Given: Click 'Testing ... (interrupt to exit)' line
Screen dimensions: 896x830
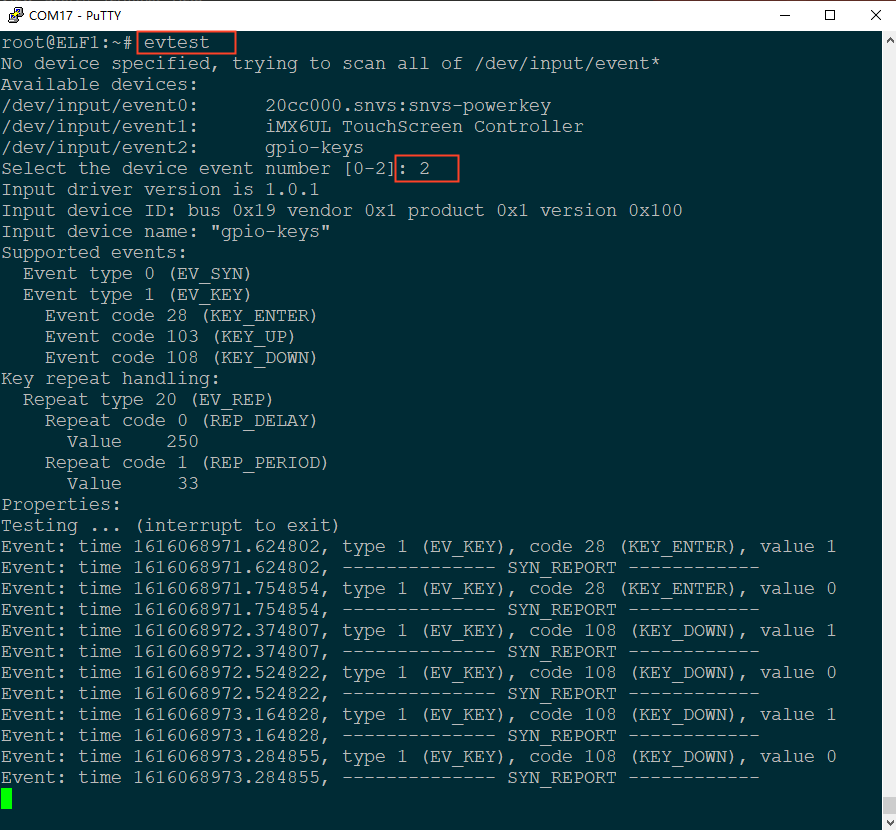Looking at the screenshot, I should pos(170,526).
